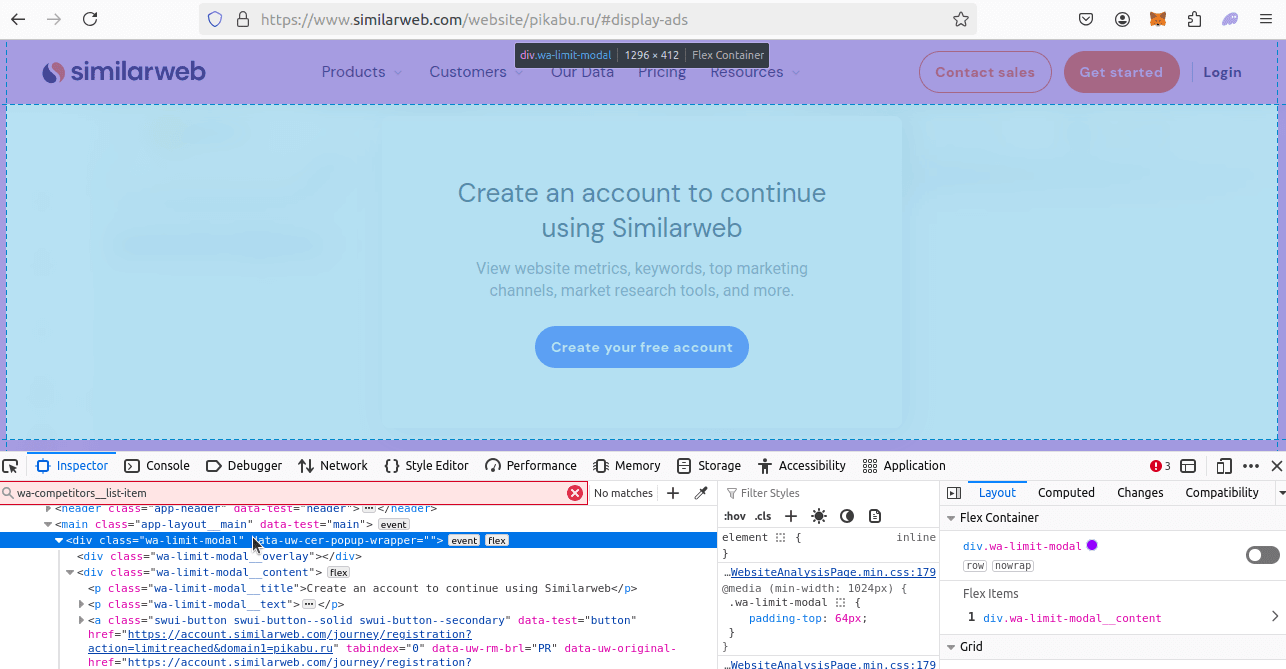
Task: Click the purple flex overlay color swatch
Action: pos(1092,546)
